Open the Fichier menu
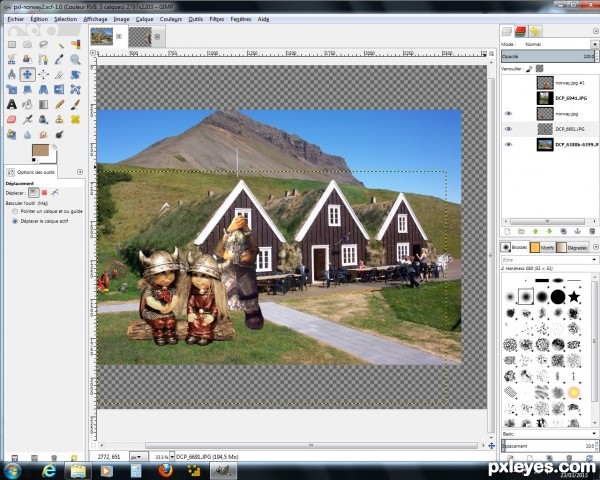This screenshot has height=480, width=600. click(x=16, y=19)
